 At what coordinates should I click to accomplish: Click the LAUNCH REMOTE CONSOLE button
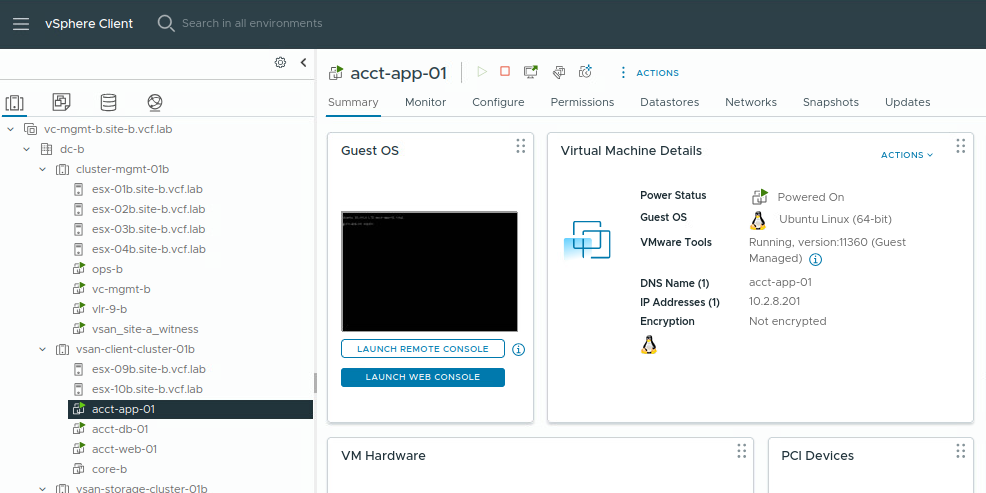click(422, 349)
